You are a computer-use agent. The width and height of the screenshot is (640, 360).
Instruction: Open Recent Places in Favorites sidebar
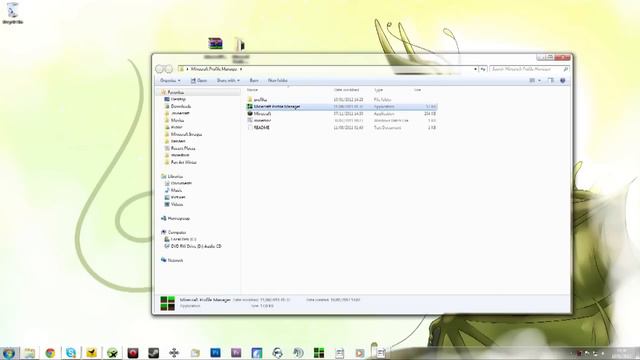tap(183, 148)
